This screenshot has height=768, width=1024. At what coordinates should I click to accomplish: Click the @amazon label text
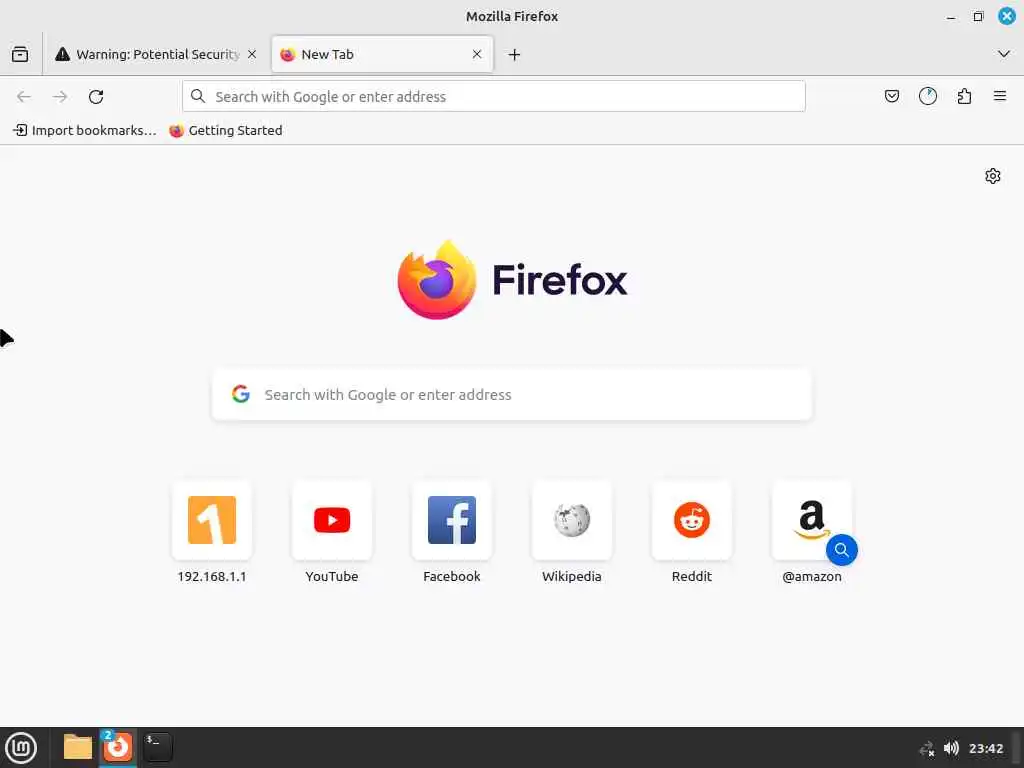812,577
